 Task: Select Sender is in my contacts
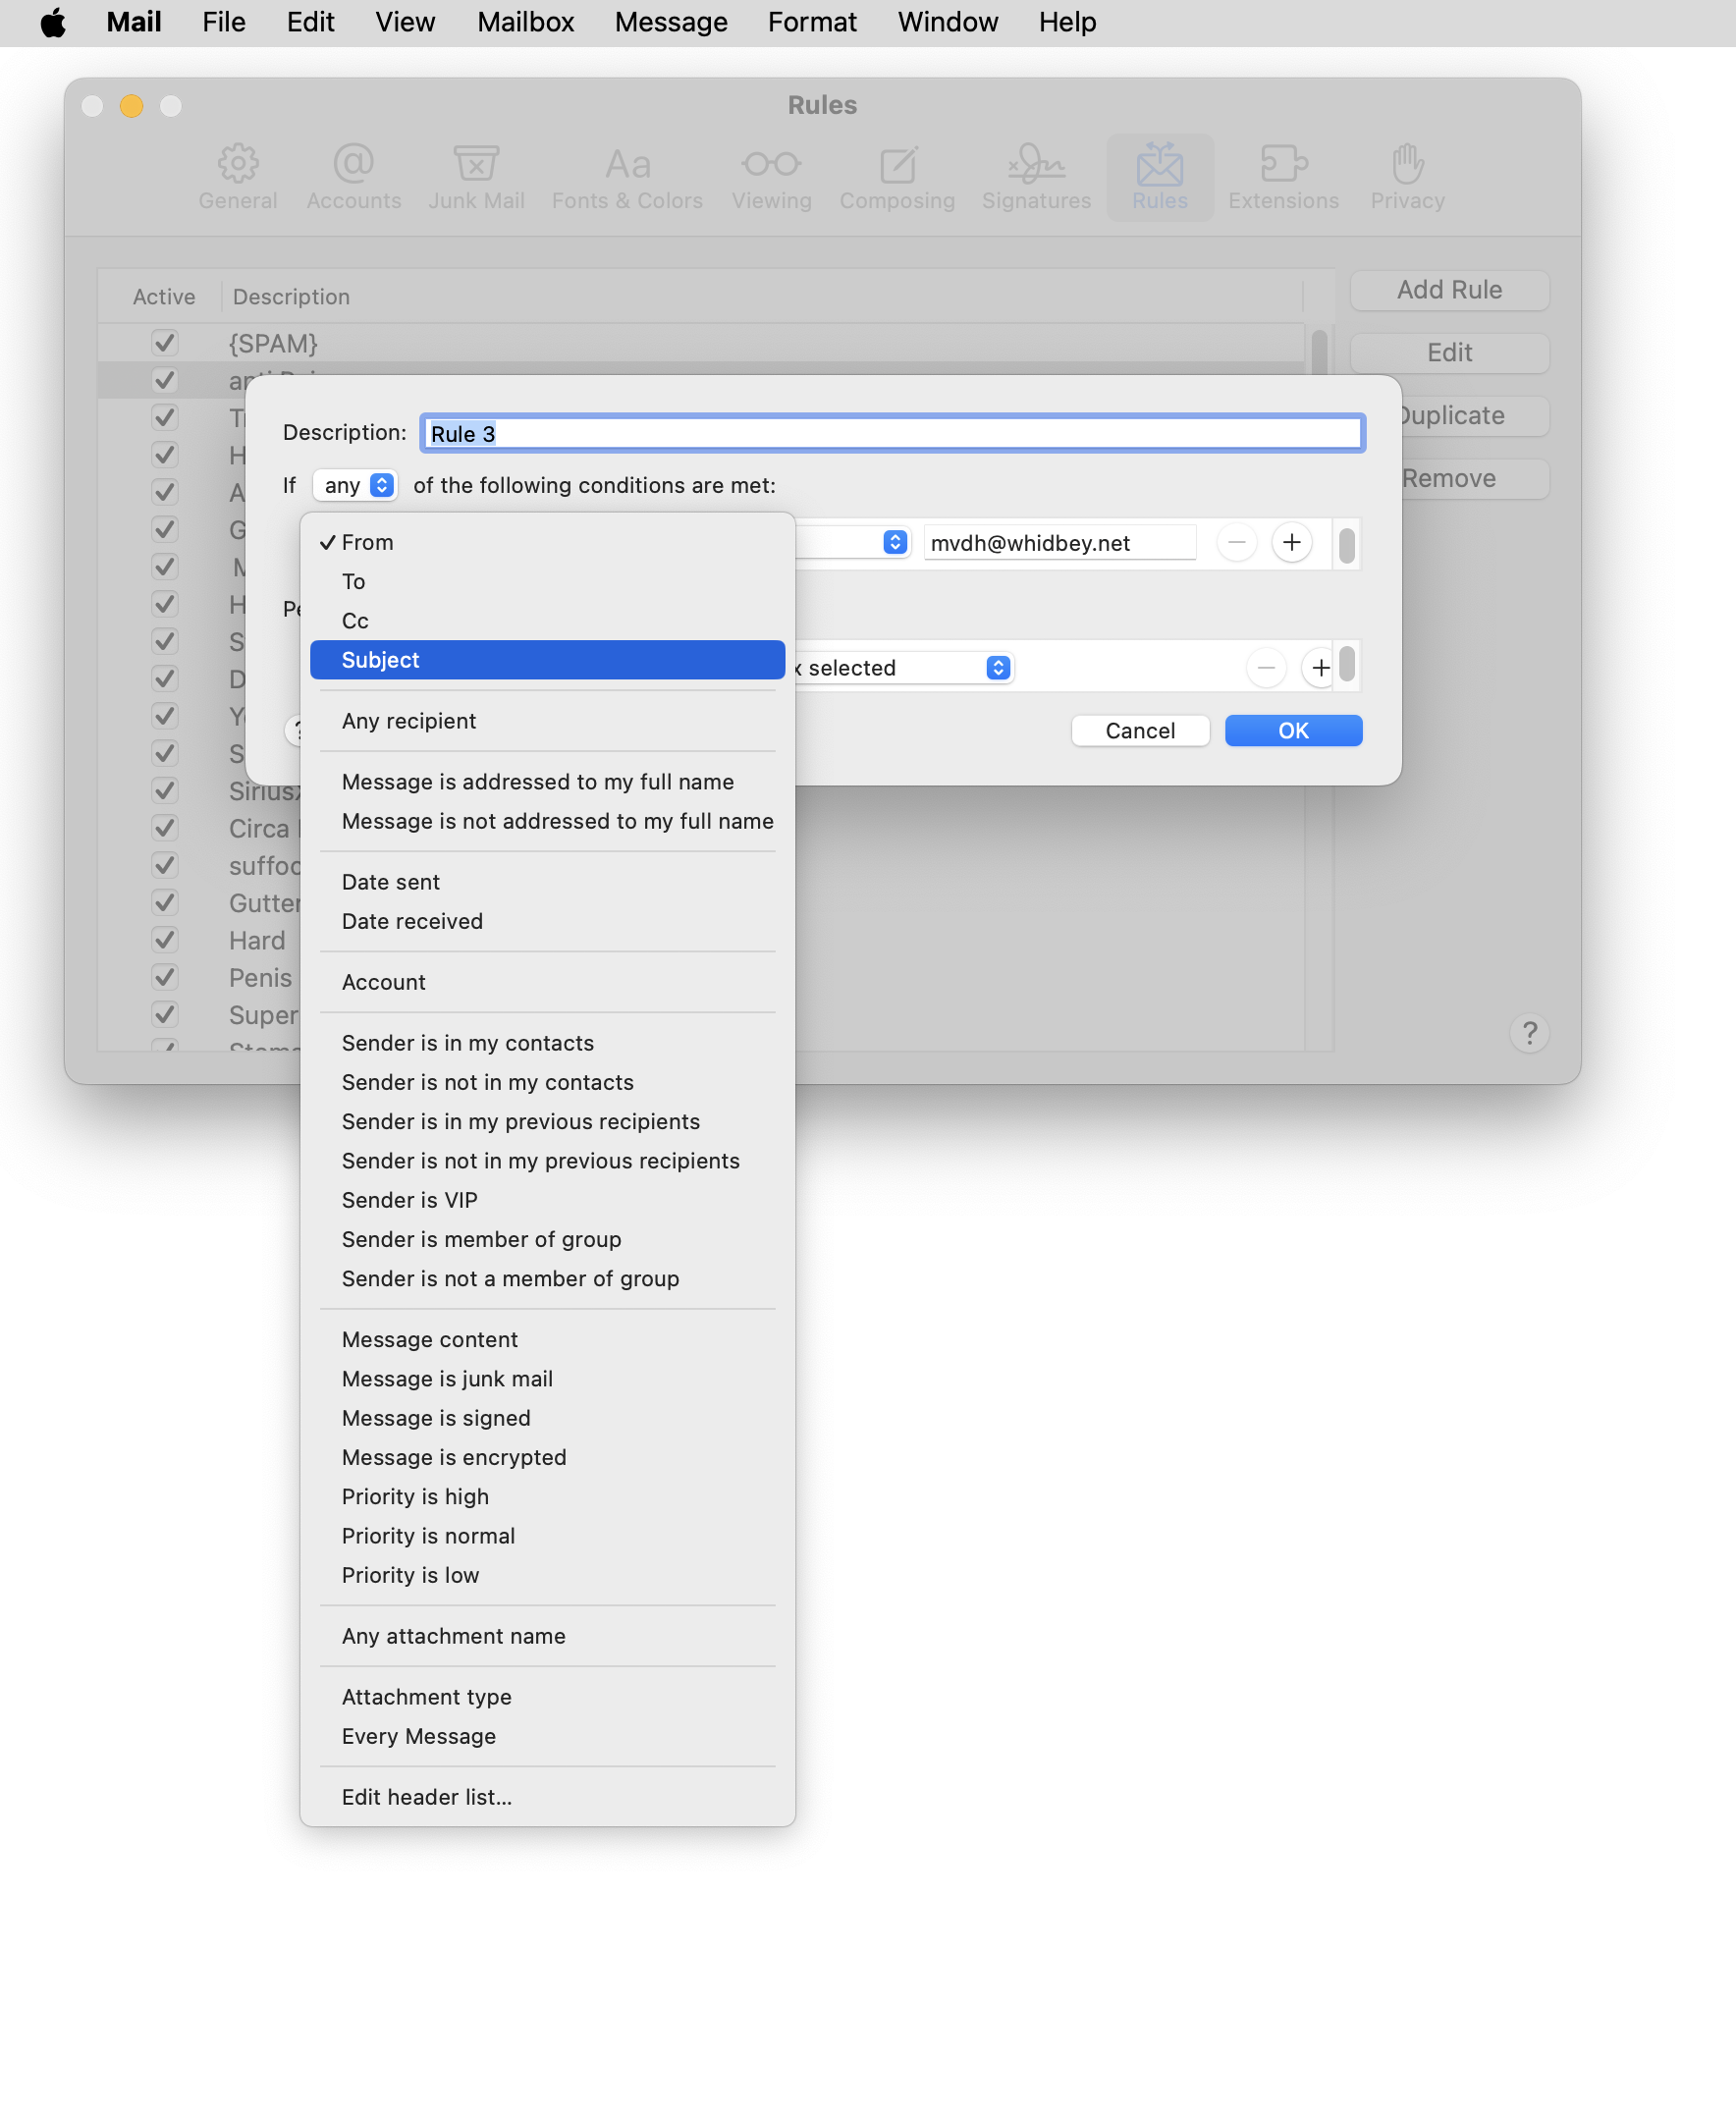click(x=547, y=1043)
